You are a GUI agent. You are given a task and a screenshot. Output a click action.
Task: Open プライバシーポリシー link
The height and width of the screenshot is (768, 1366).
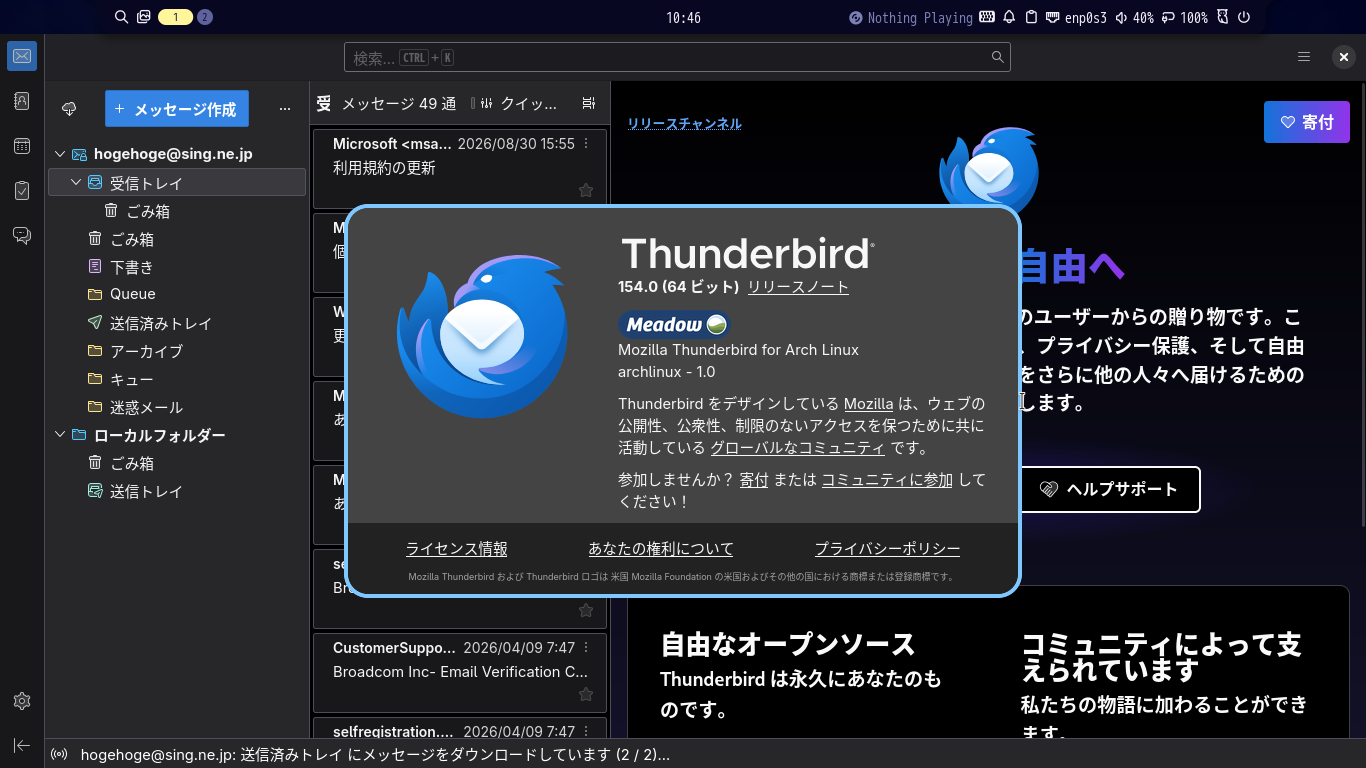pyautogui.click(x=888, y=549)
